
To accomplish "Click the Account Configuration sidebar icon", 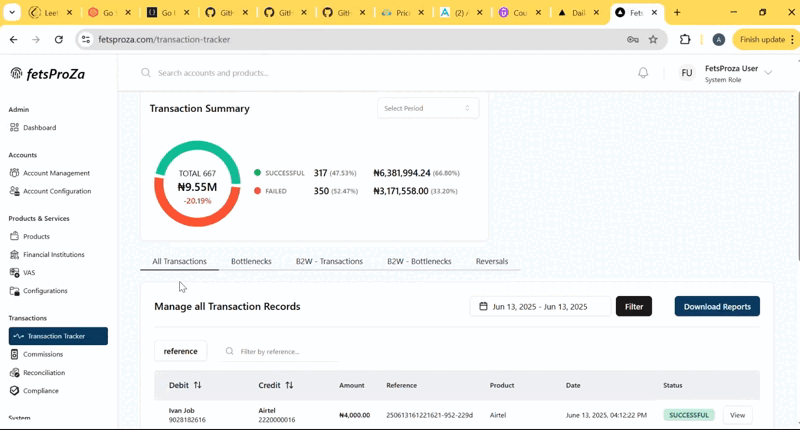I will tap(14, 191).
